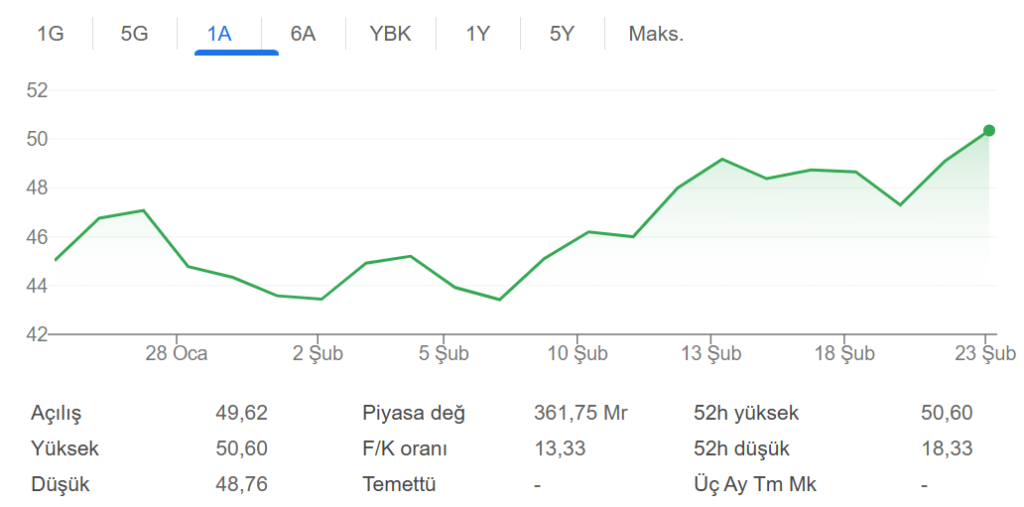This screenshot has width=1024, height=507.
Task: Click the 13 Şub date marker
Action: pyautogui.click(x=711, y=354)
